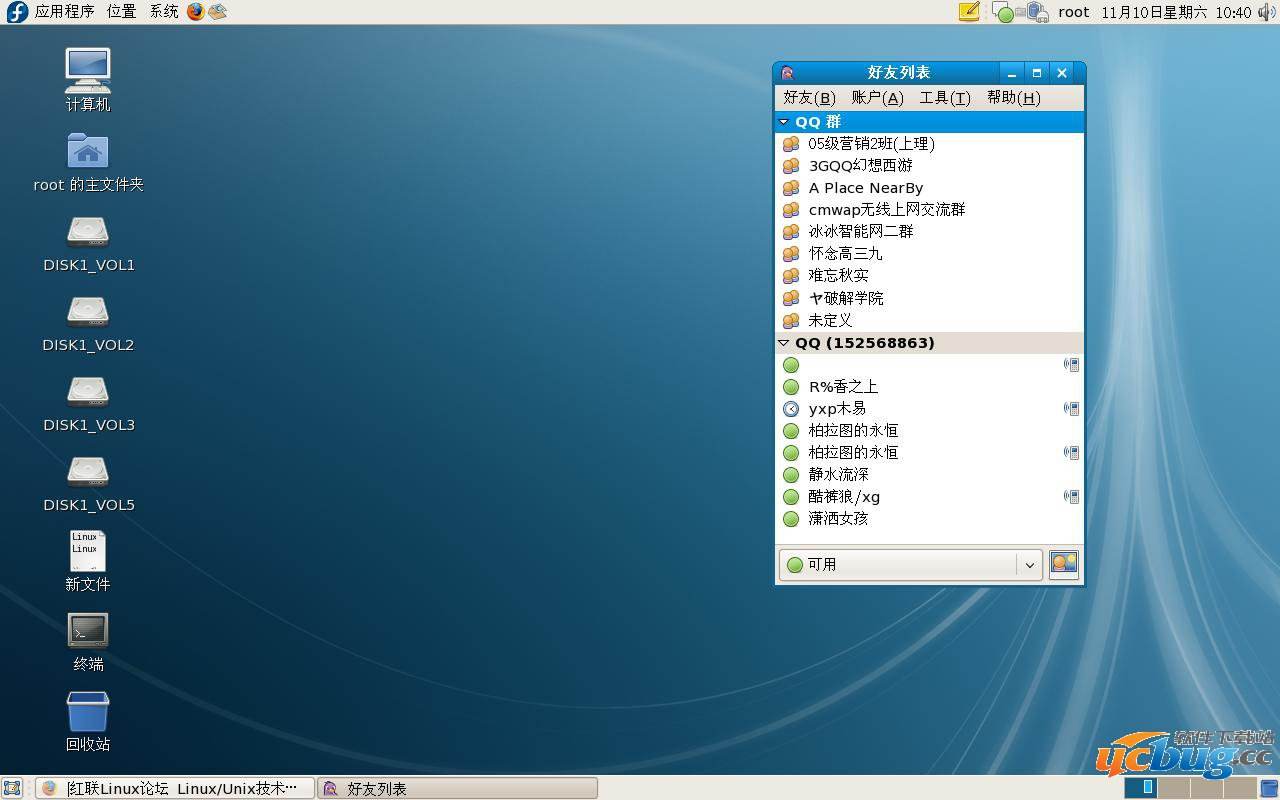
Task: Click the volume speaker icon
Action: point(1267,12)
